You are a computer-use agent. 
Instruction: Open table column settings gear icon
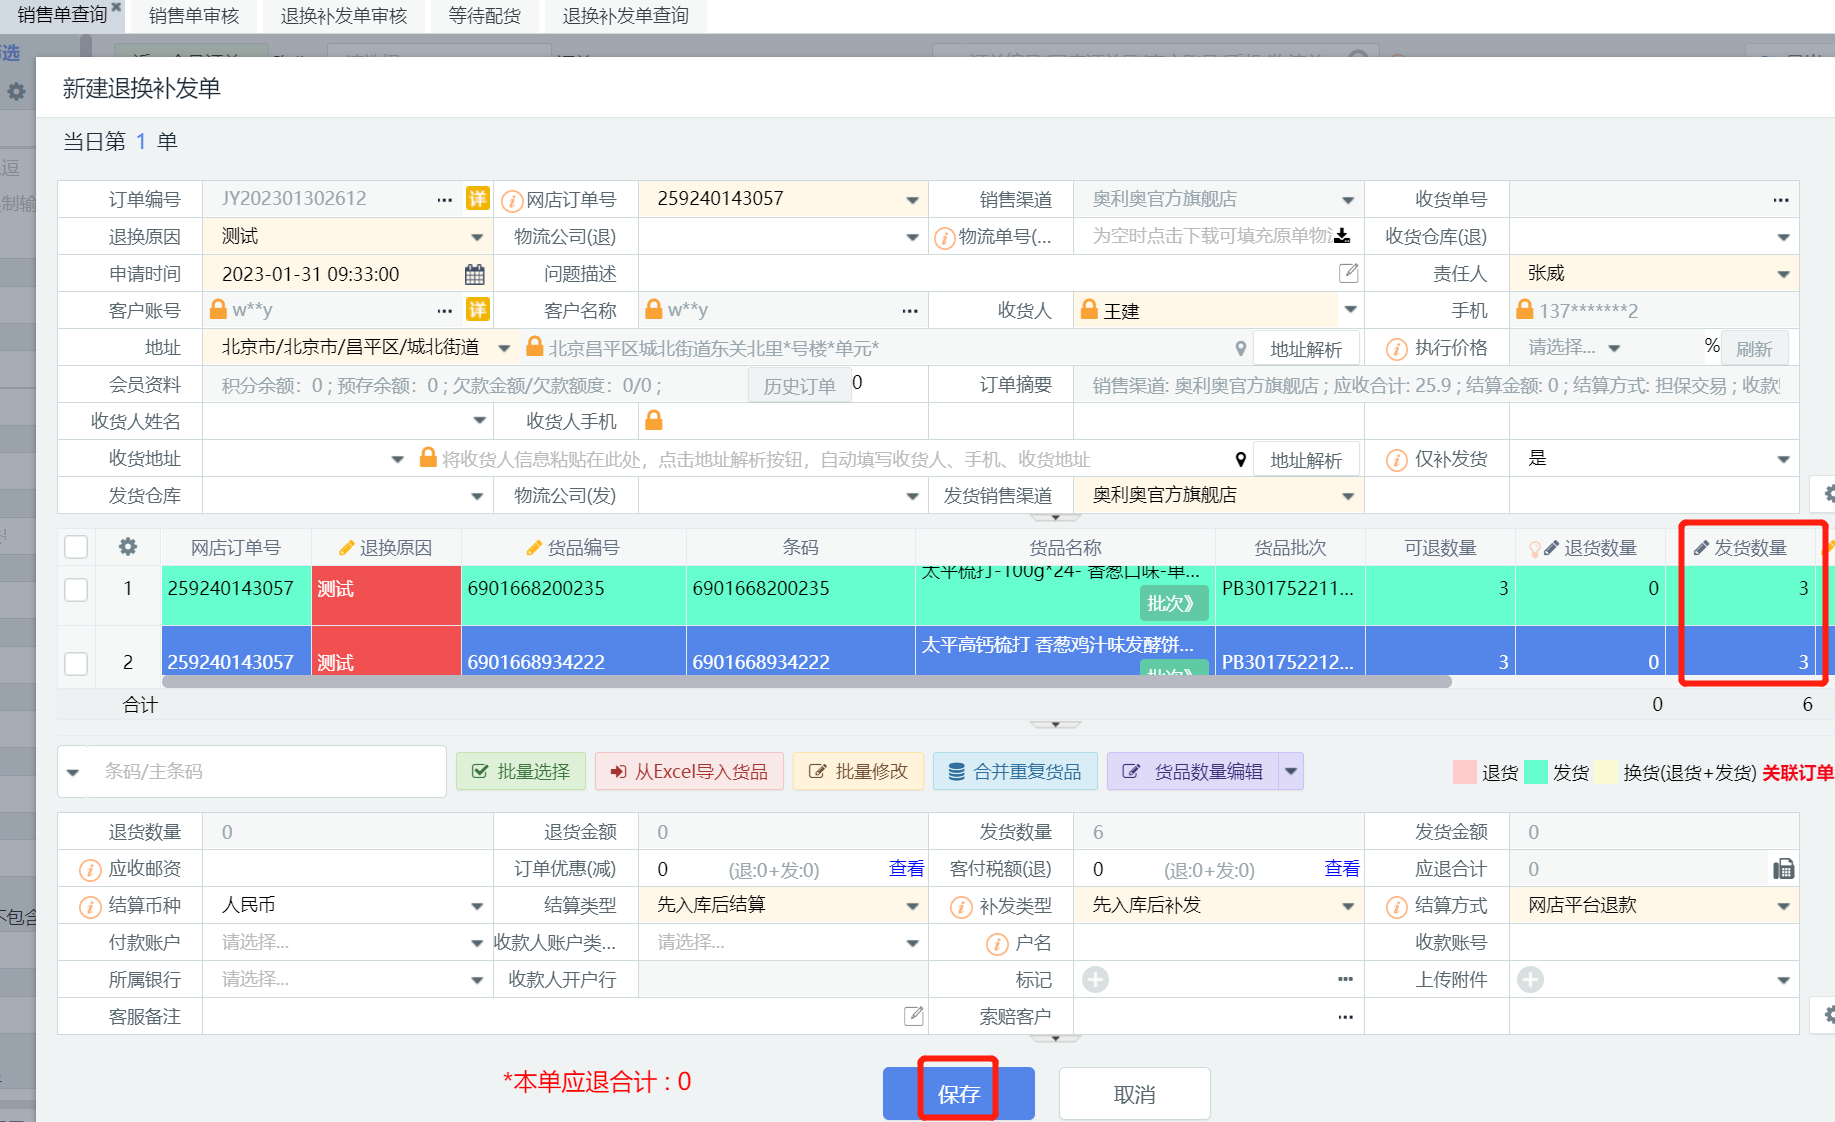click(128, 547)
